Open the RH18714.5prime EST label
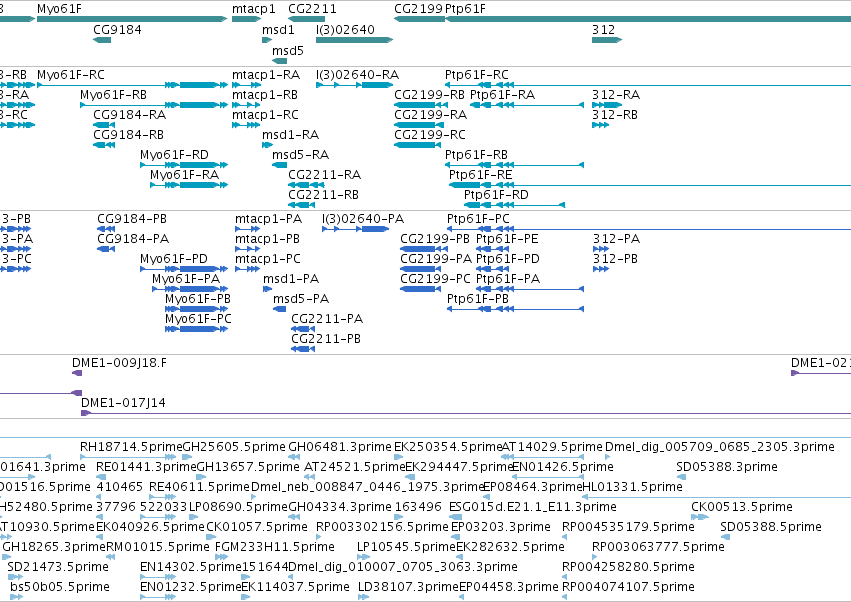Screen dimensions: 851x602 (131, 447)
